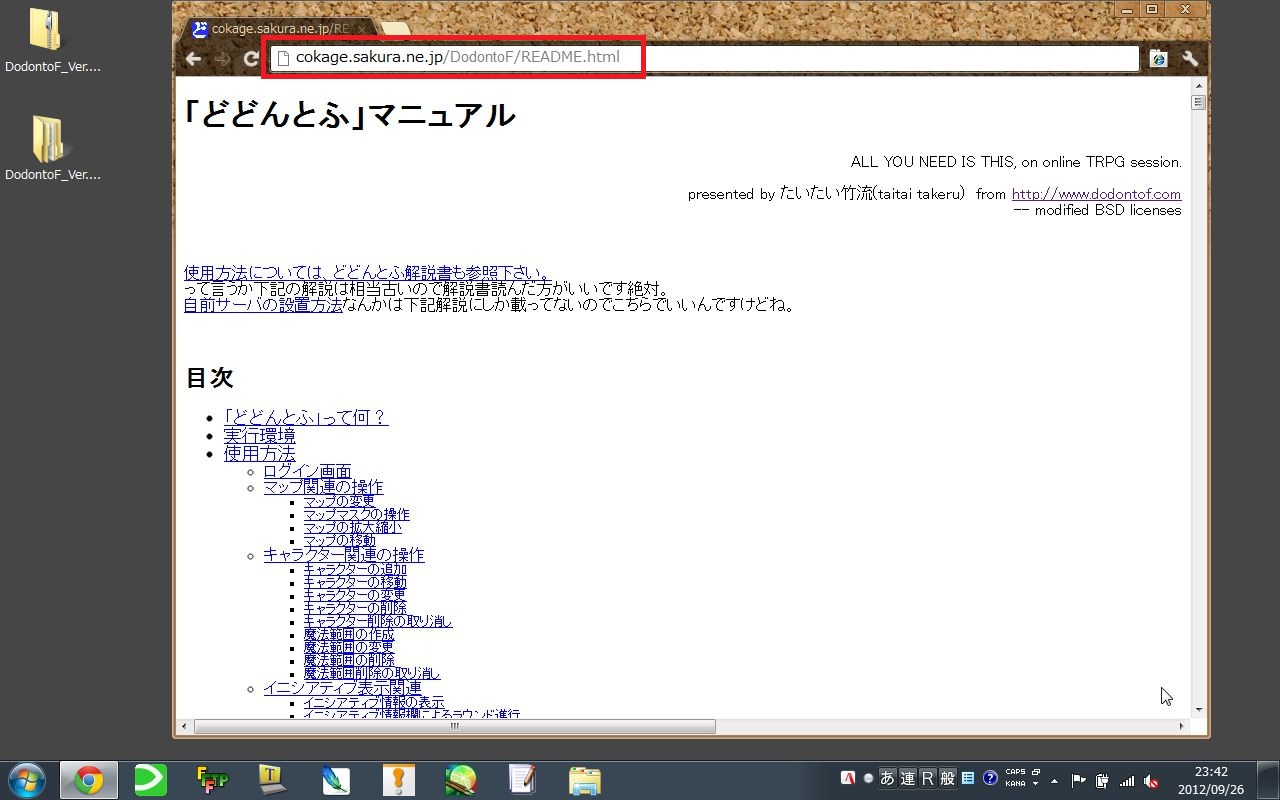Viewport: 1280px width, 800px height.
Task: Click the horizontal scrollbar thumb
Action: point(454,727)
